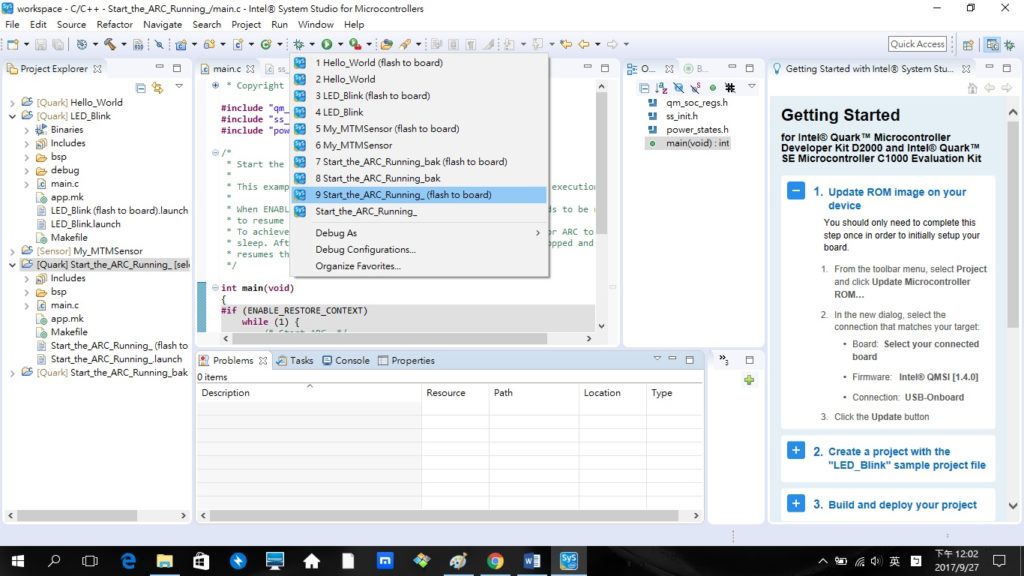The height and width of the screenshot is (576, 1024).
Task: Collapse all in Project Explorer toolbar
Action: pyautogui.click(x=140, y=88)
